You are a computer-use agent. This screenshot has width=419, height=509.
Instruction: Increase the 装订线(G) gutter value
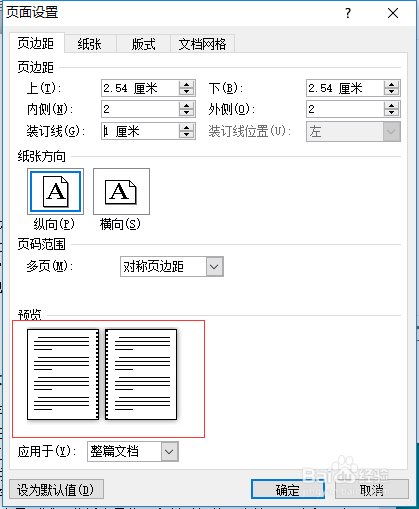(187, 127)
